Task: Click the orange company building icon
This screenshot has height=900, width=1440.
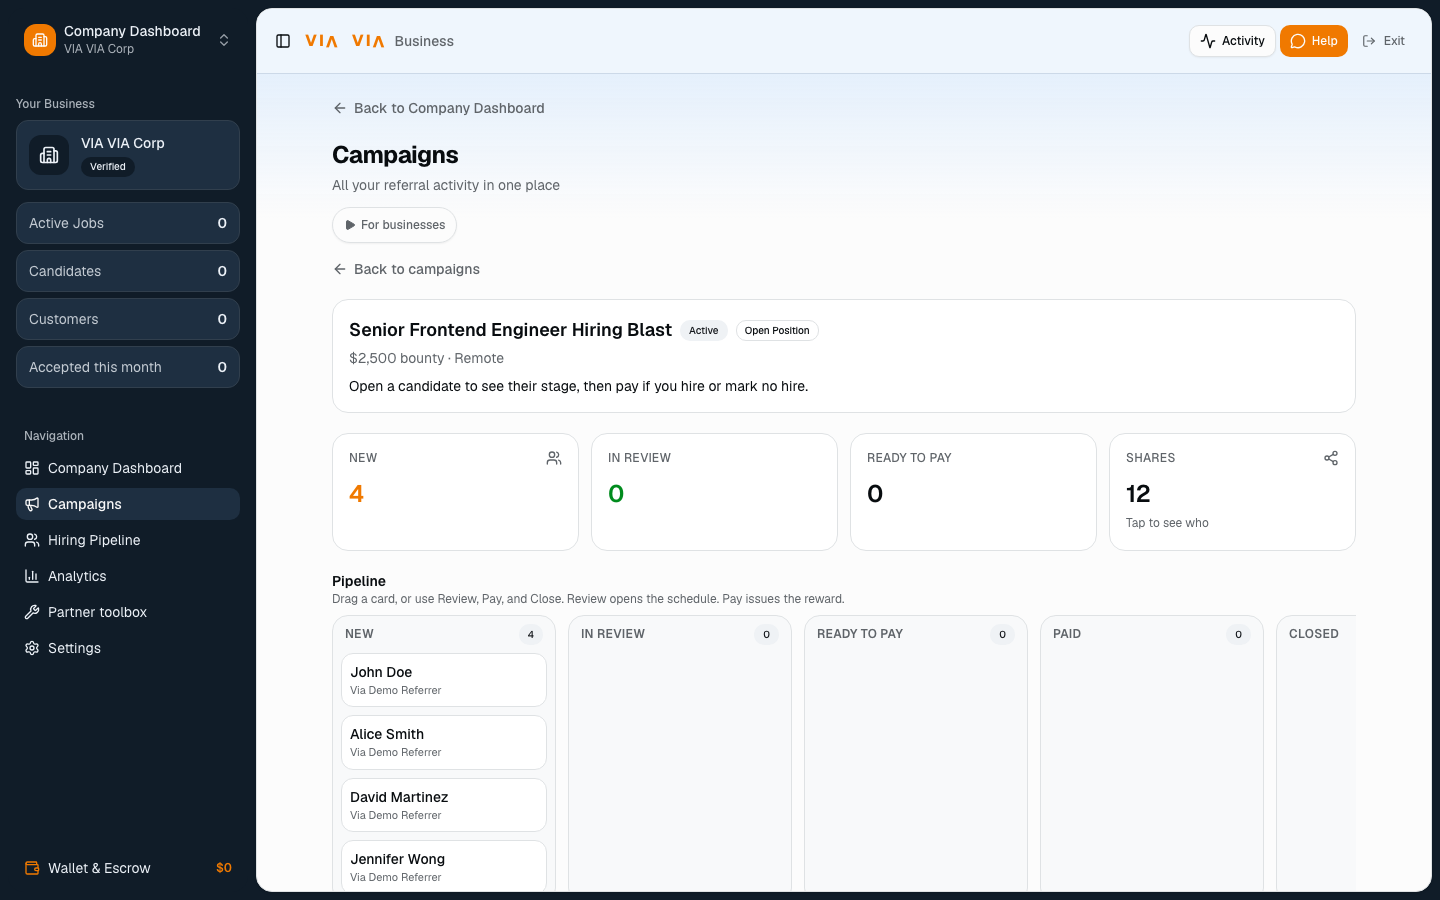Action: (x=40, y=40)
